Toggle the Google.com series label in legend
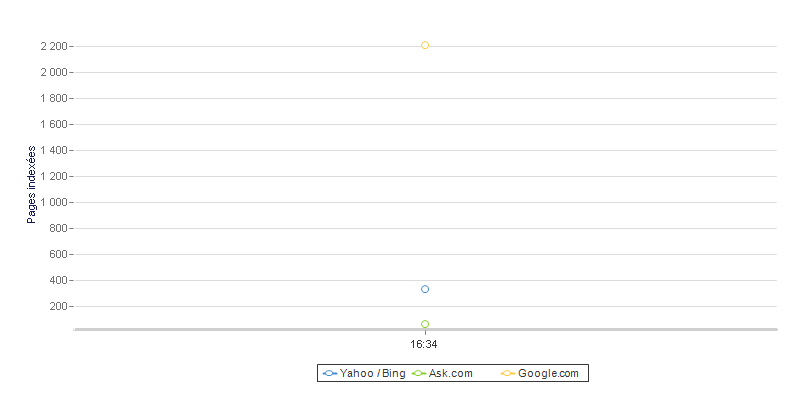This screenshot has width=800, height=400. pyautogui.click(x=548, y=373)
